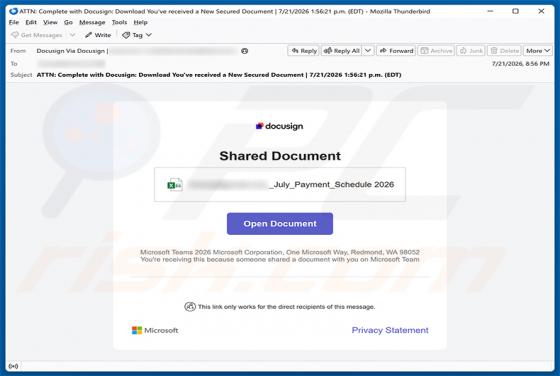560x376 pixels.
Task: Click the Open Document button
Action: 280,224
